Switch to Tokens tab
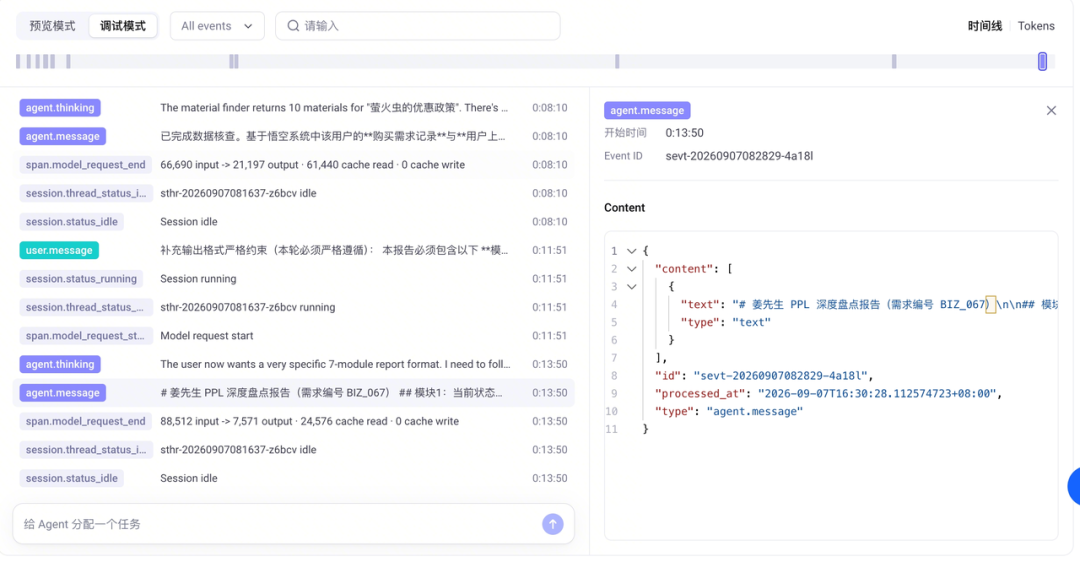 1036,26
